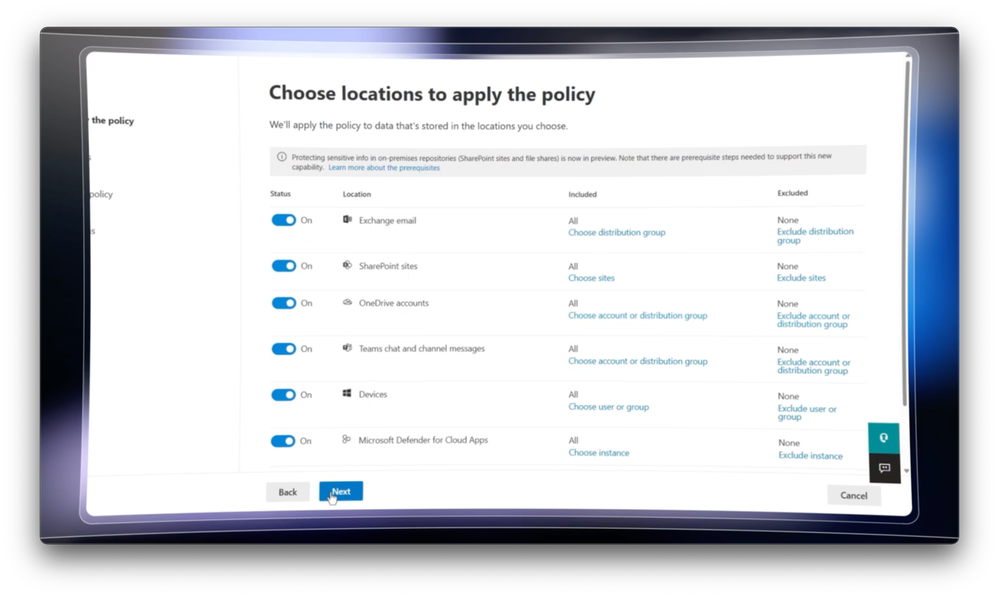Viewport: 999px width, 597px height.
Task: Click the vertical scrollbar of the page
Action: (906, 233)
